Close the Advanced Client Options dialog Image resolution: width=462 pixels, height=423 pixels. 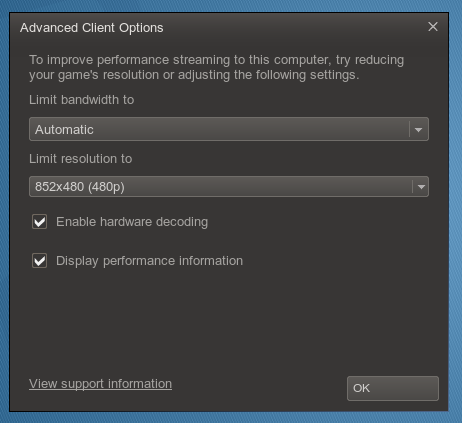[x=433, y=27]
